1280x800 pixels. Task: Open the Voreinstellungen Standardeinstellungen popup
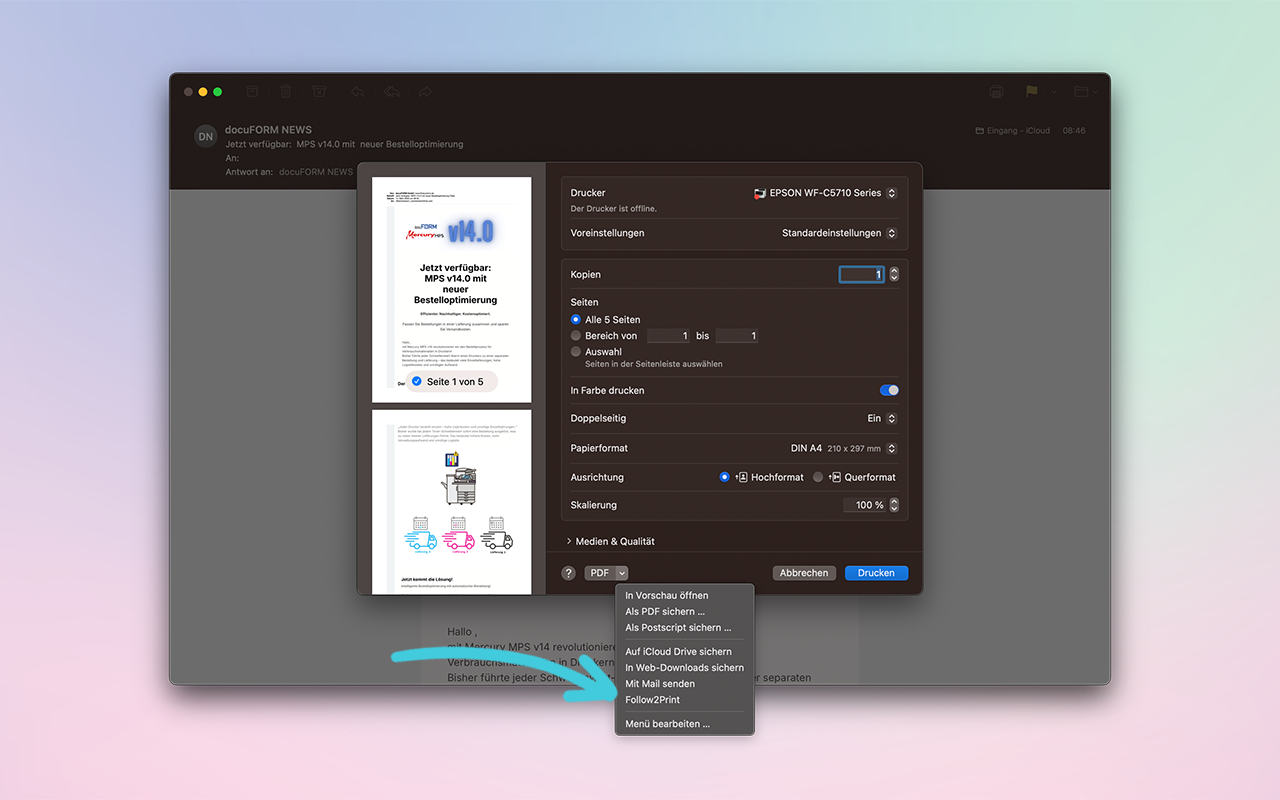(x=839, y=233)
